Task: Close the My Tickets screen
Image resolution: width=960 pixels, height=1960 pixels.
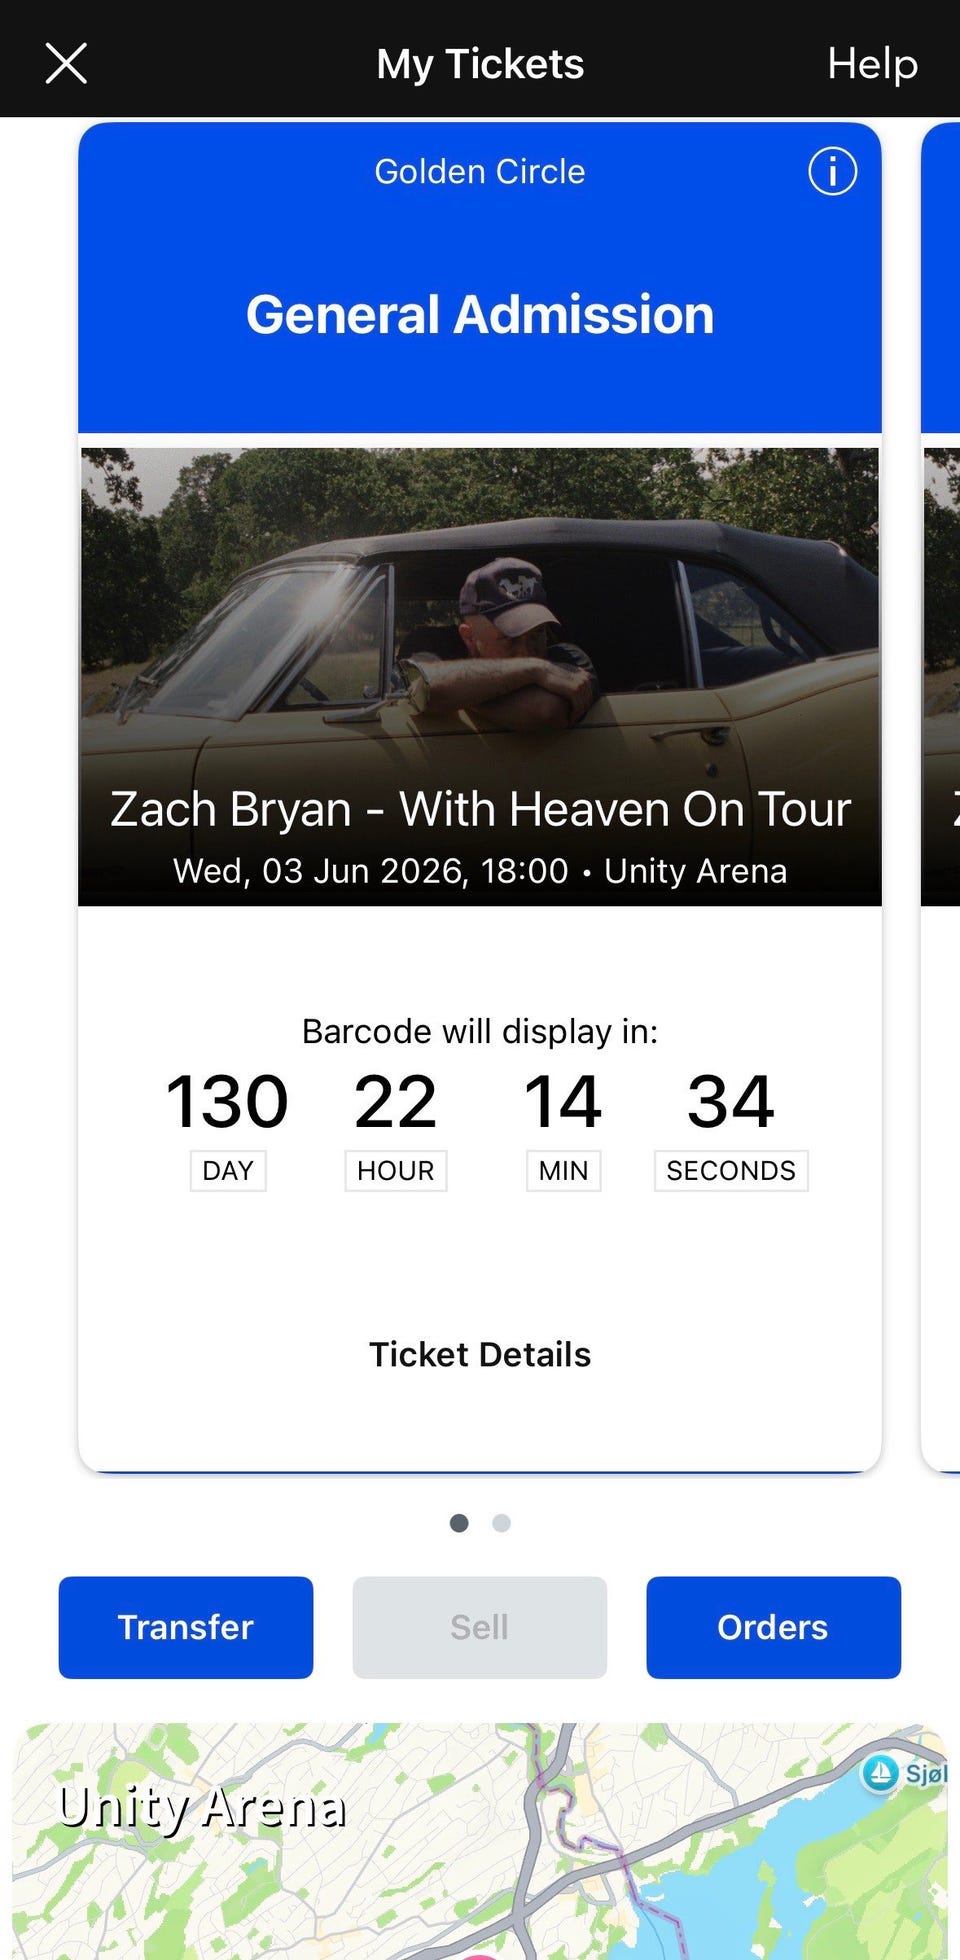Action: coord(66,64)
